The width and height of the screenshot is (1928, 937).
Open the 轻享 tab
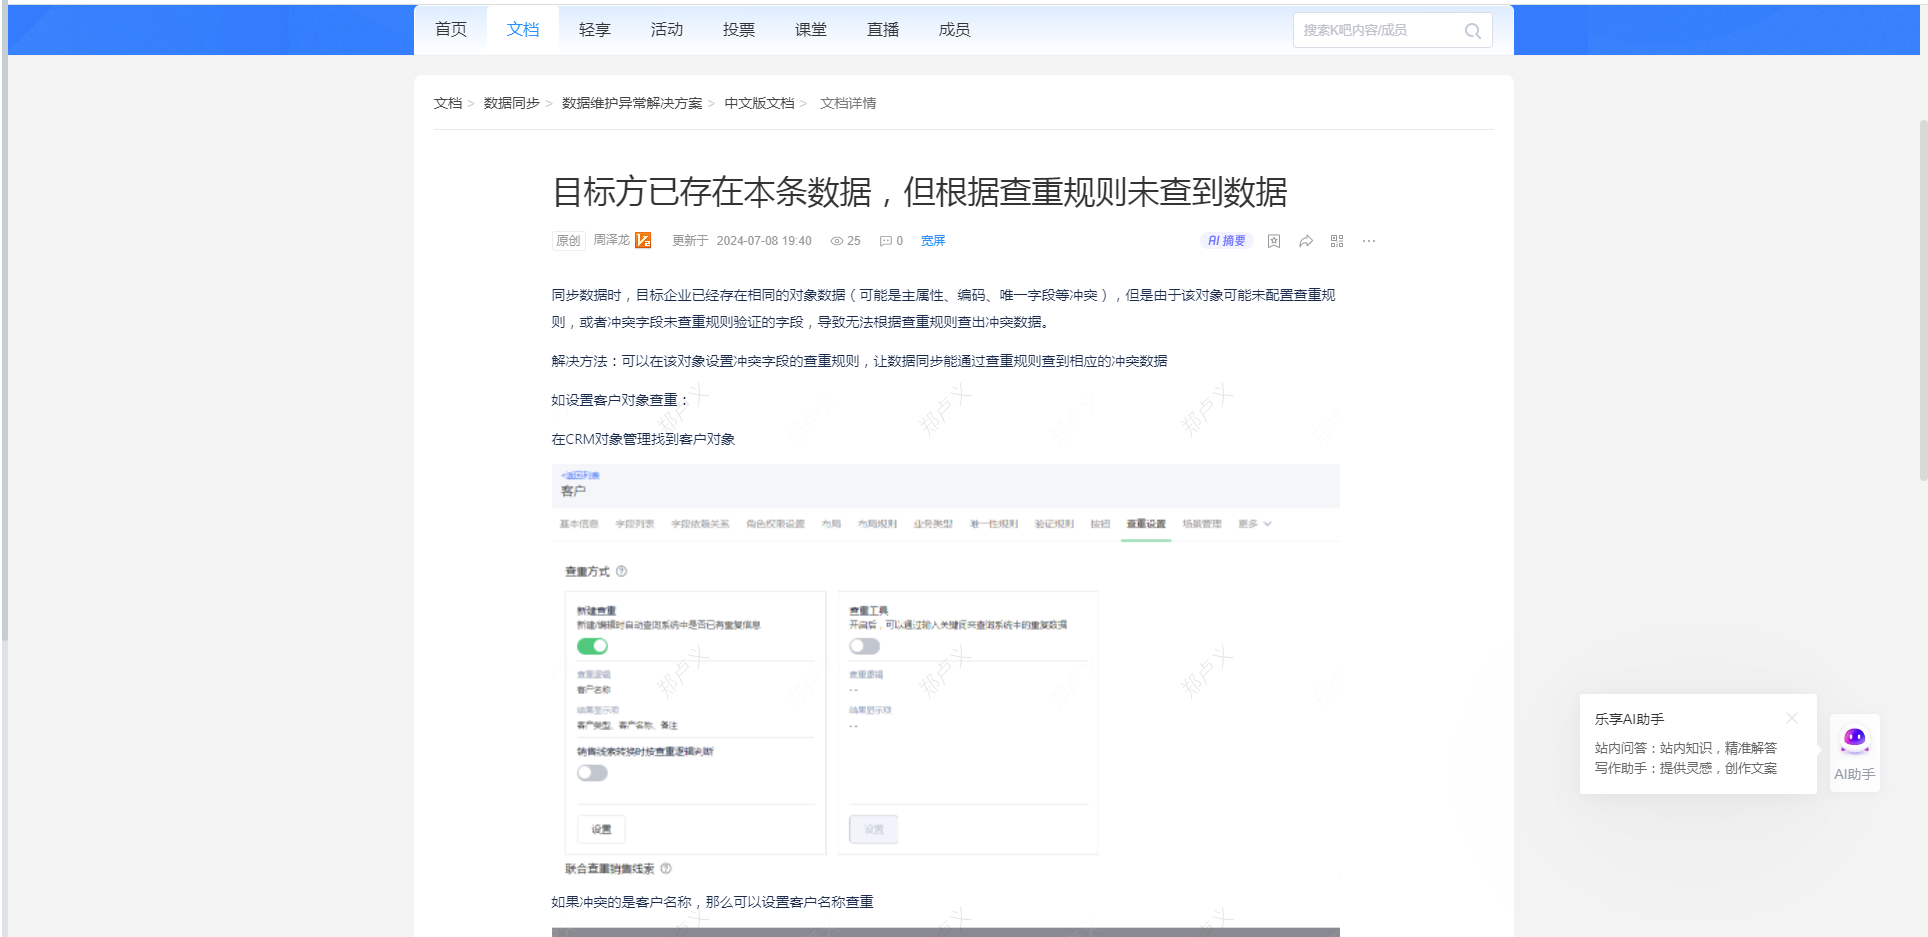[x=594, y=30]
